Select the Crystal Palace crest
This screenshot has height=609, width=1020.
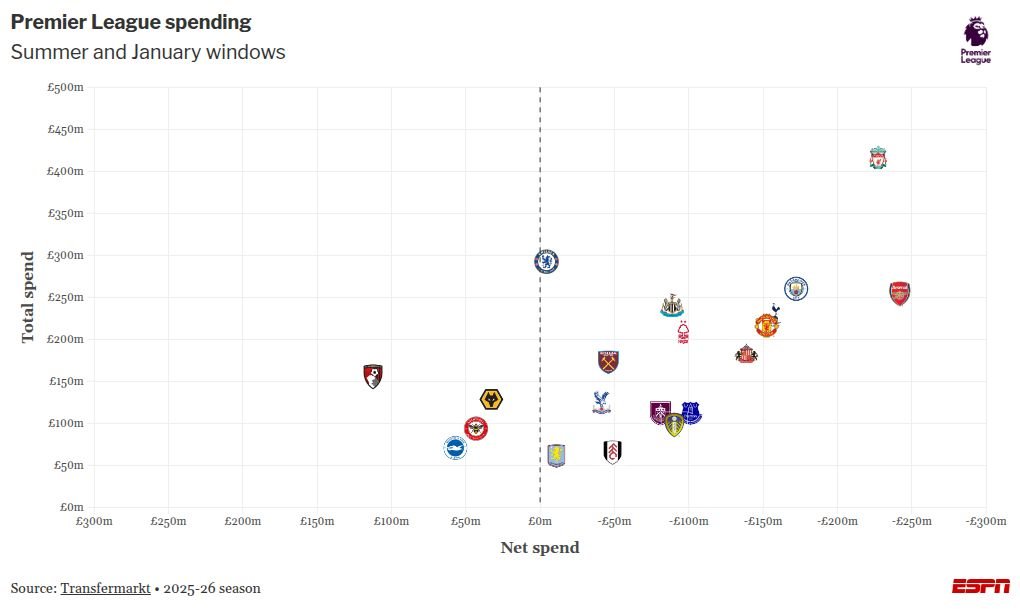coord(601,403)
